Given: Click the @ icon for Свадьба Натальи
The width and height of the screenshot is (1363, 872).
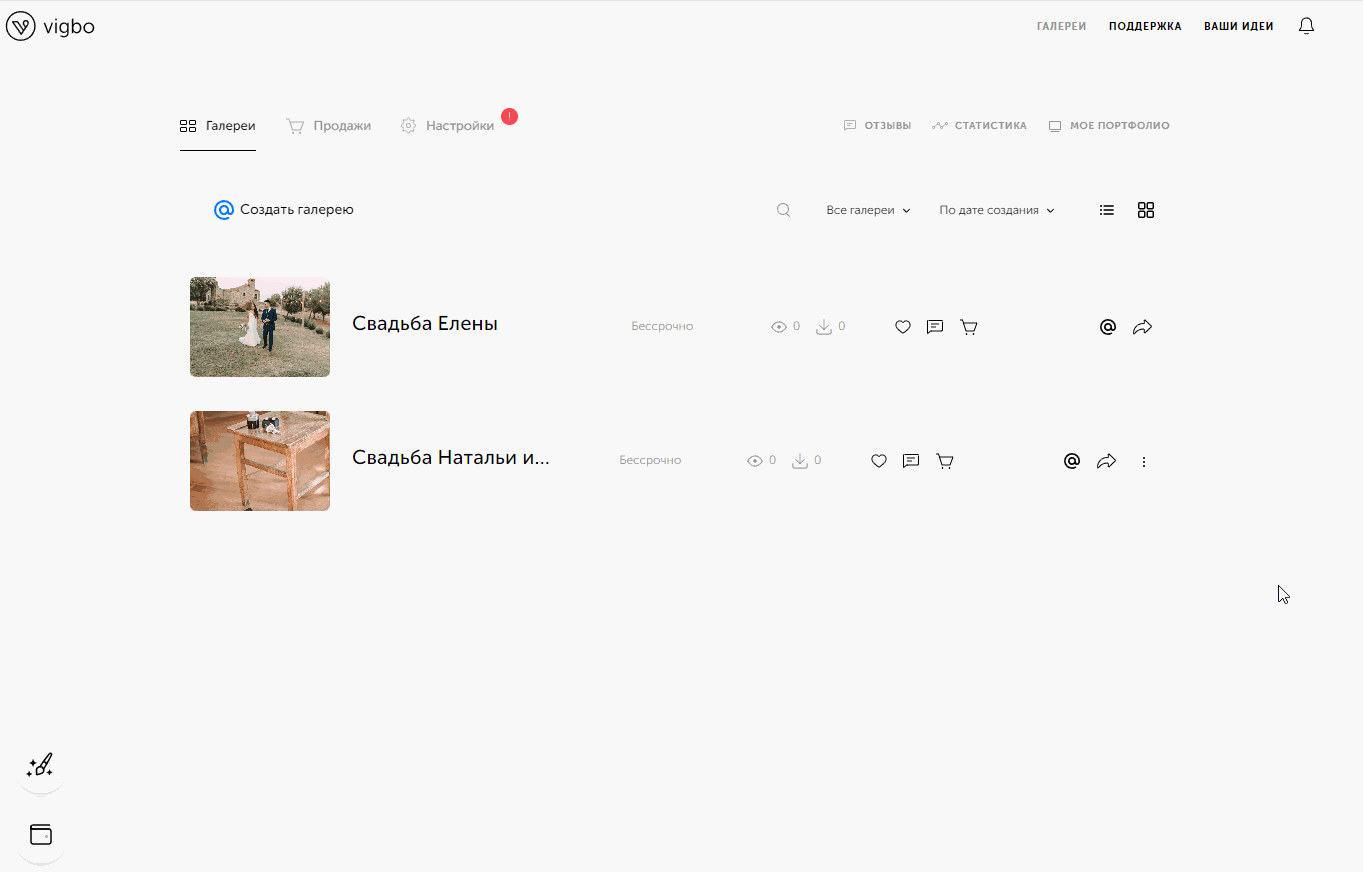Looking at the screenshot, I should [1072, 461].
